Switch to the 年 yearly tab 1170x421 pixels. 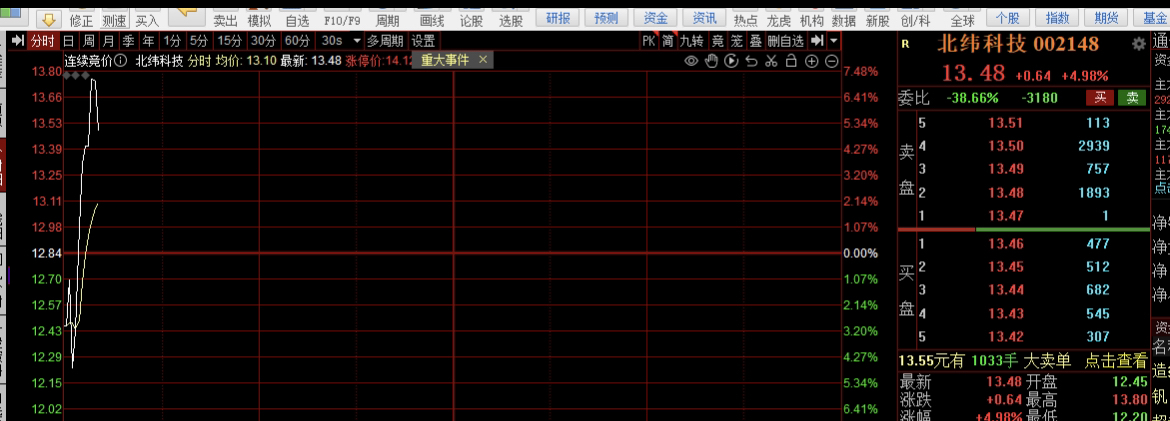pyautogui.click(x=149, y=41)
